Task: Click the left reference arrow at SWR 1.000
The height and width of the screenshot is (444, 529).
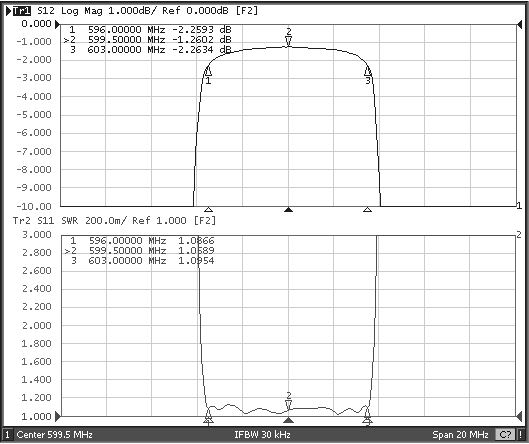Action: point(58,416)
